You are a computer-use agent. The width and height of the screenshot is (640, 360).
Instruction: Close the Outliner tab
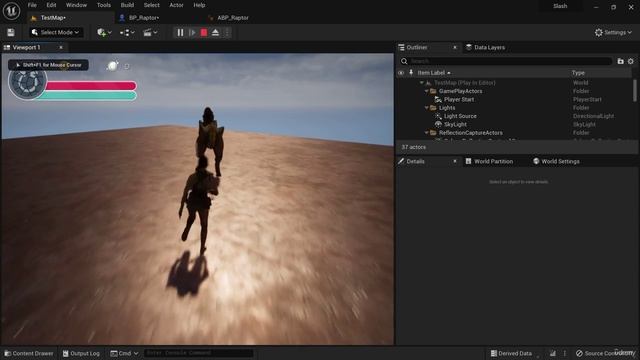pos(455,47)
